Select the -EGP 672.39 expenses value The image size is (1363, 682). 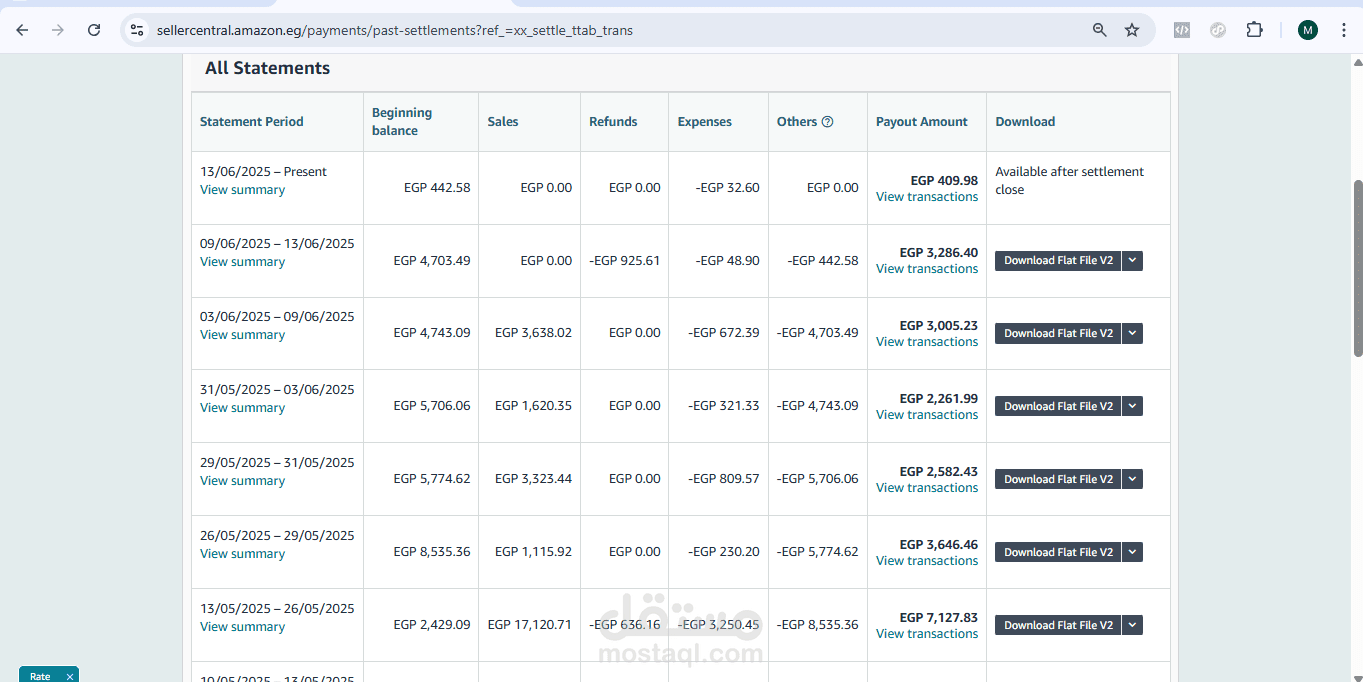pyautogui.click(x=724, y=333)
